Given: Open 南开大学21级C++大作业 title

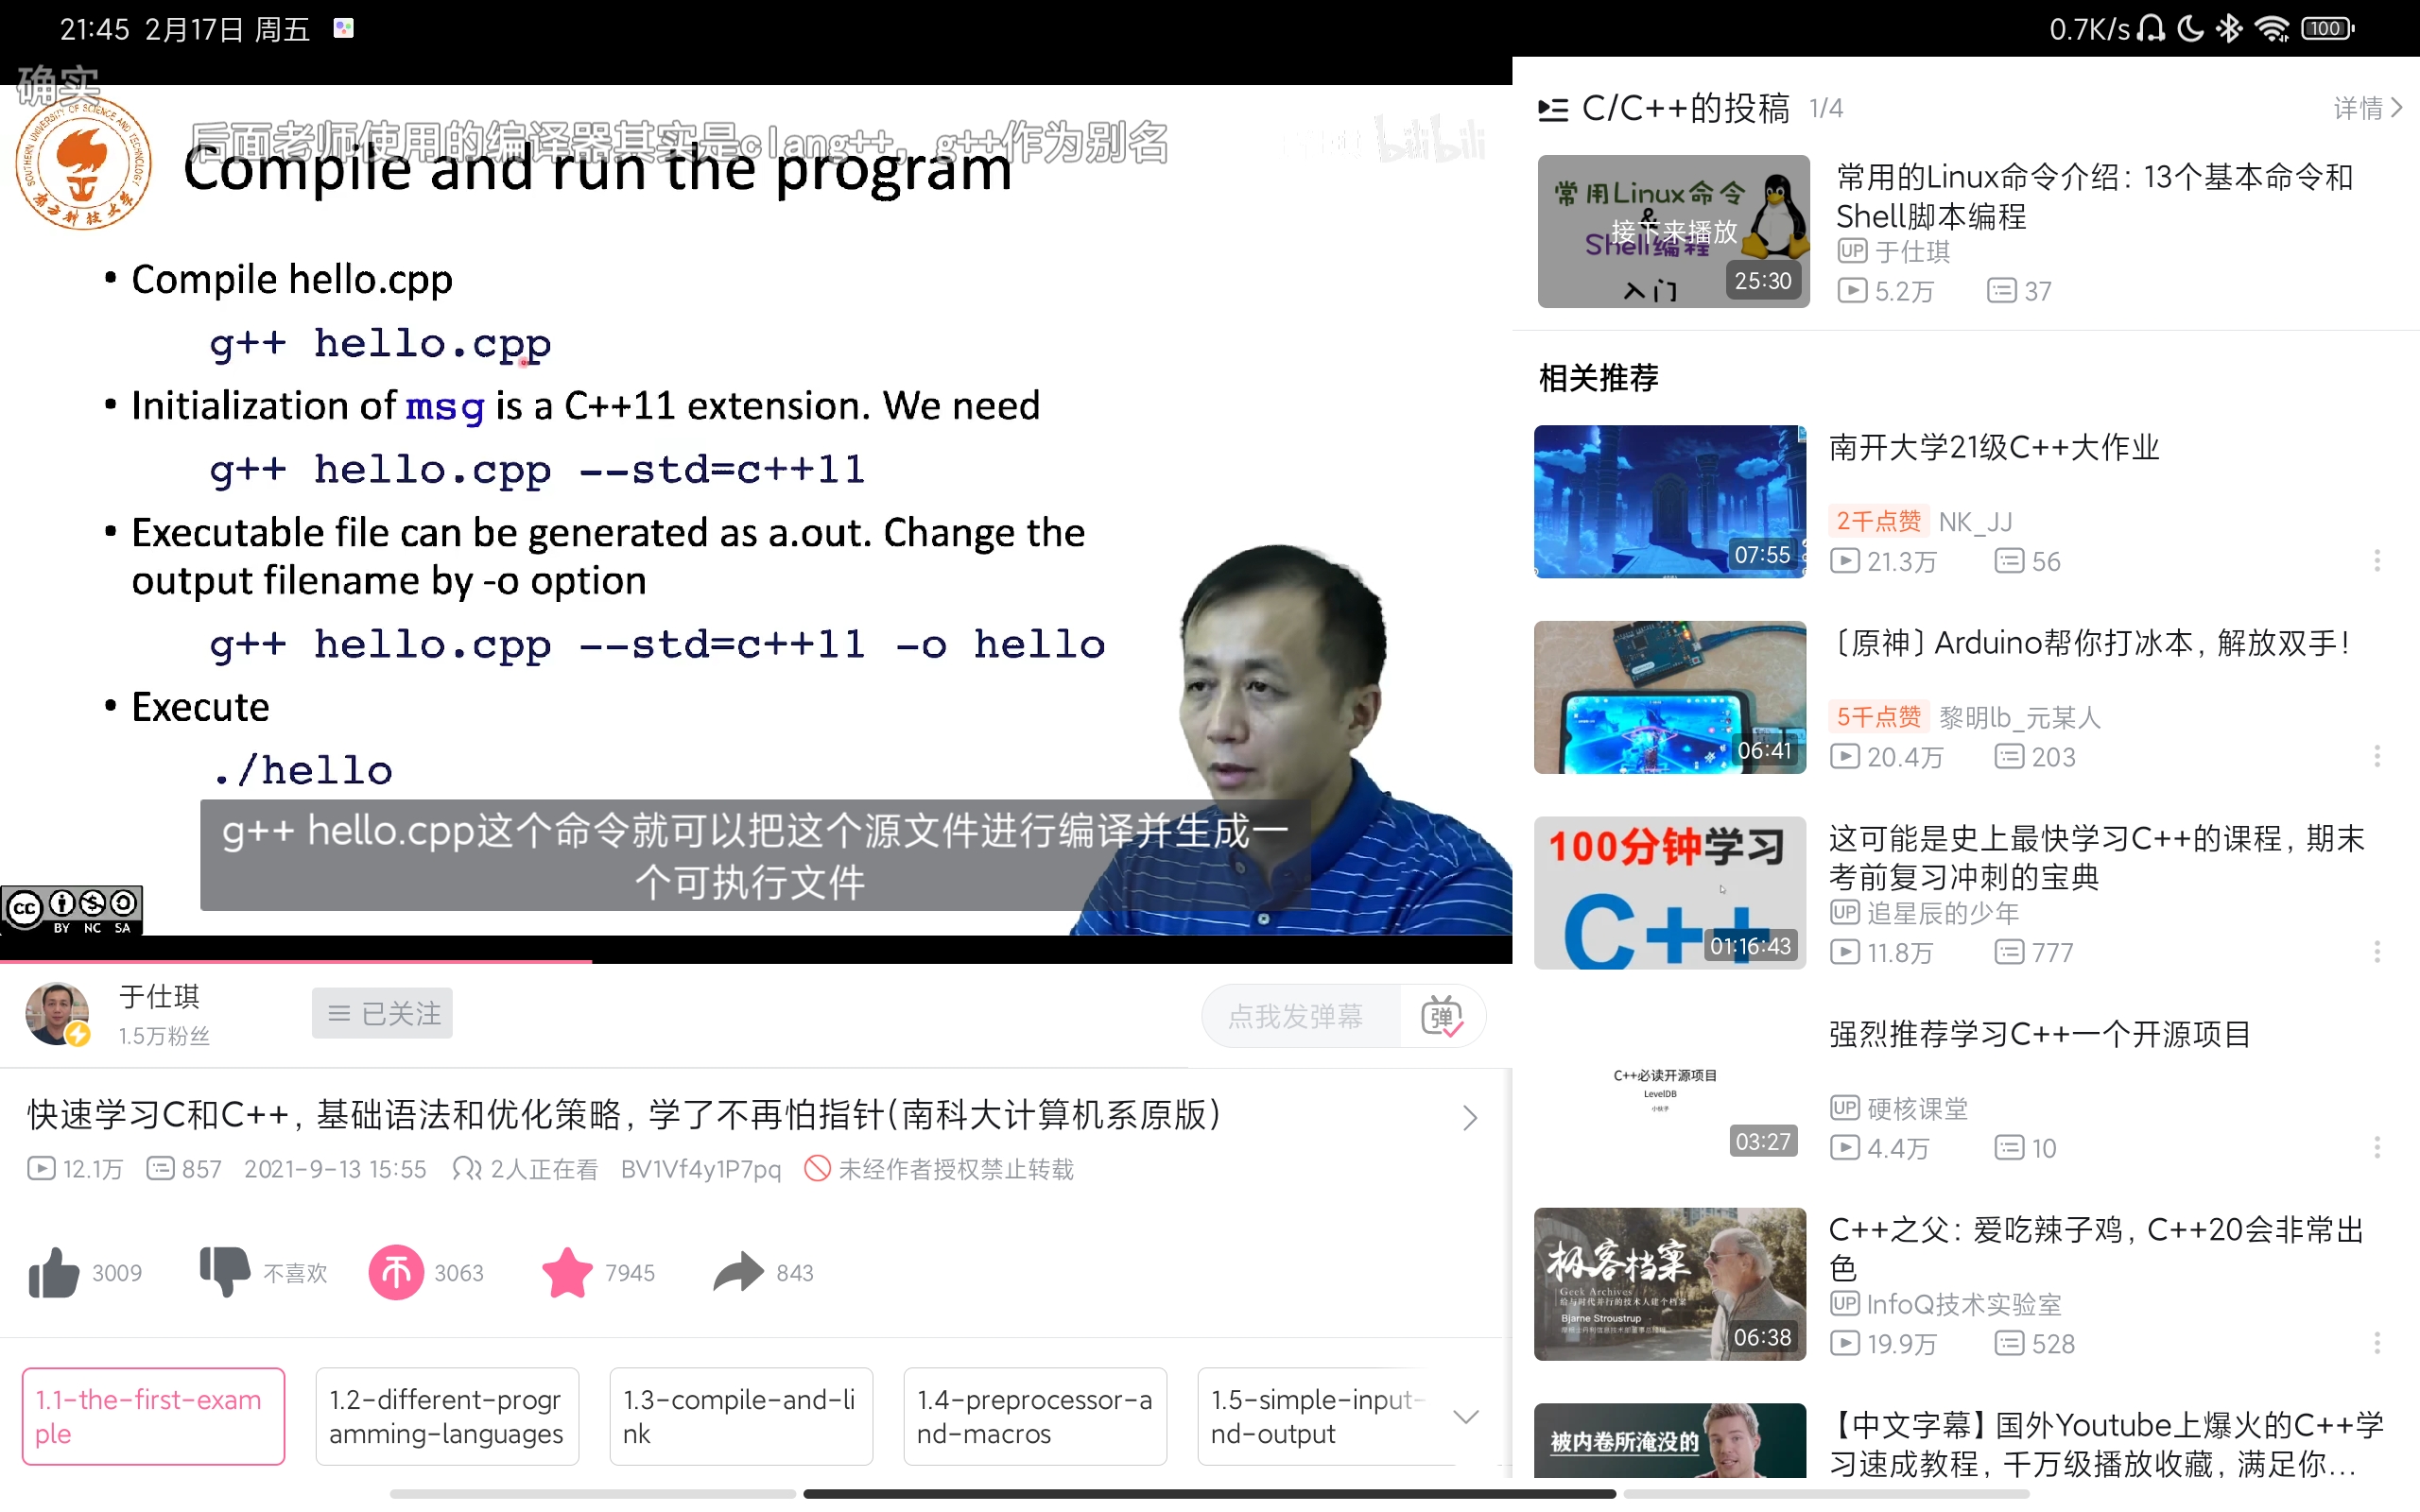Looking at the screenshot, I should click(1995, 447).
